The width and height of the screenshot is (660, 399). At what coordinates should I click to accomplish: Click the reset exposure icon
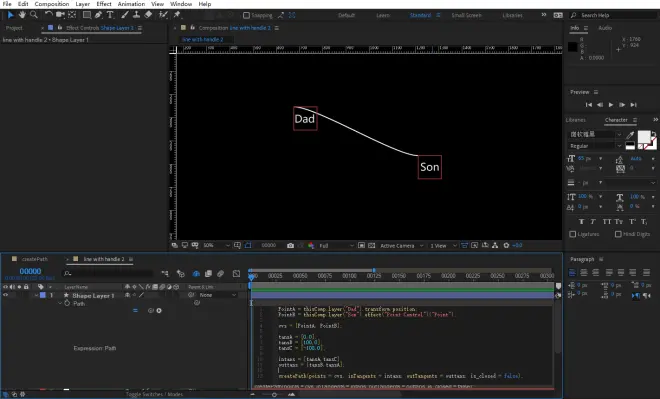click(x=506, y=245)
